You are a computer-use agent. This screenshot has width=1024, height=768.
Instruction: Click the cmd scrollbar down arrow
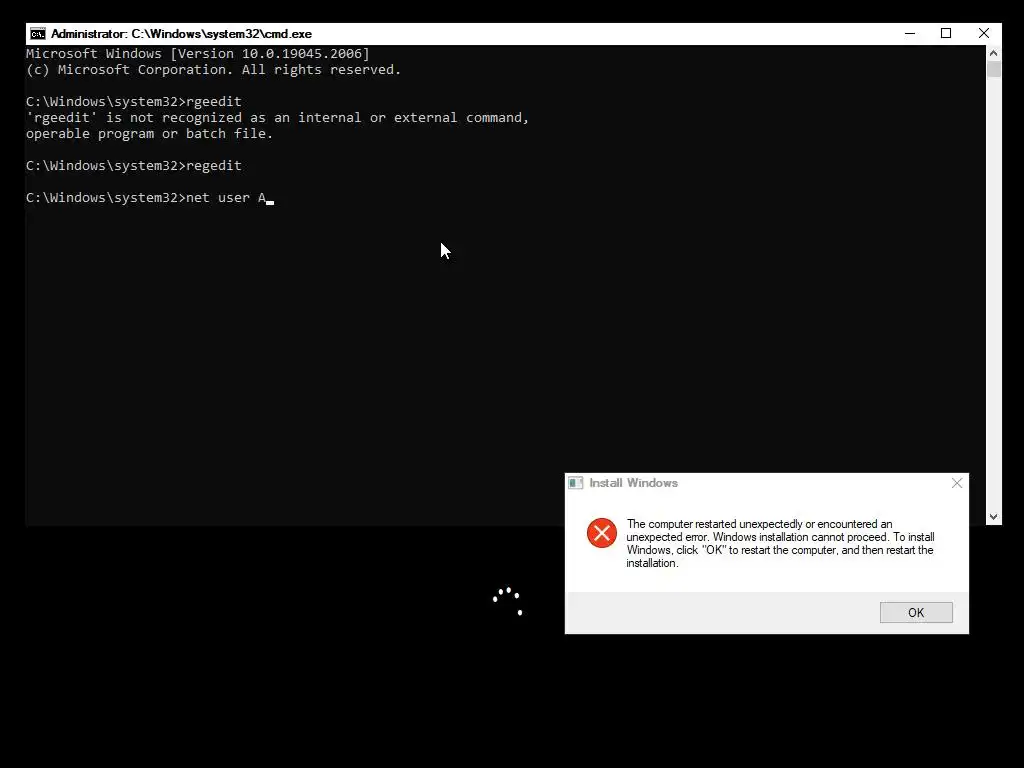(994, 517)
